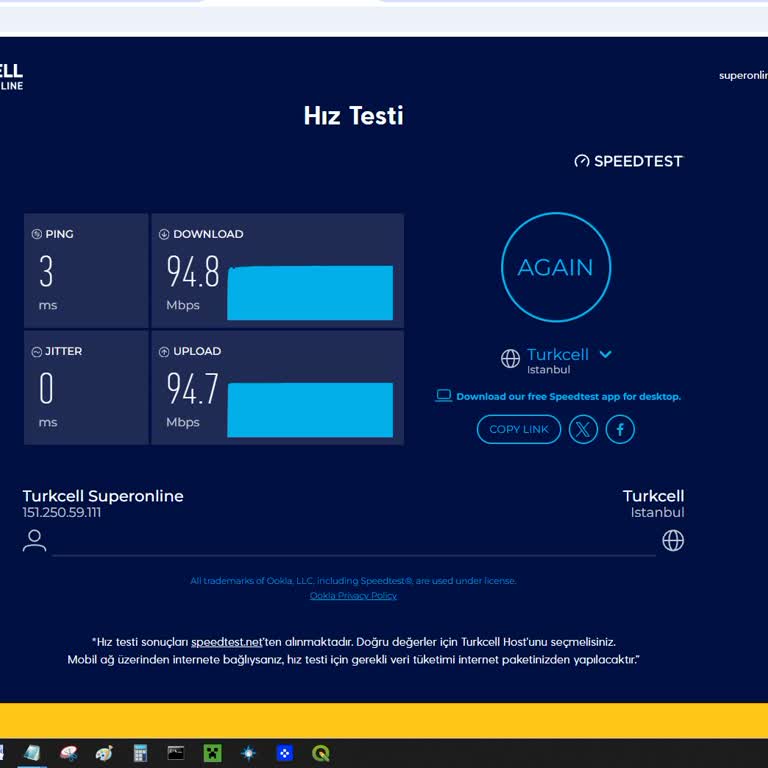Open Notepad from the taskbar
This screenshot has height=768, width=768.
32,753
